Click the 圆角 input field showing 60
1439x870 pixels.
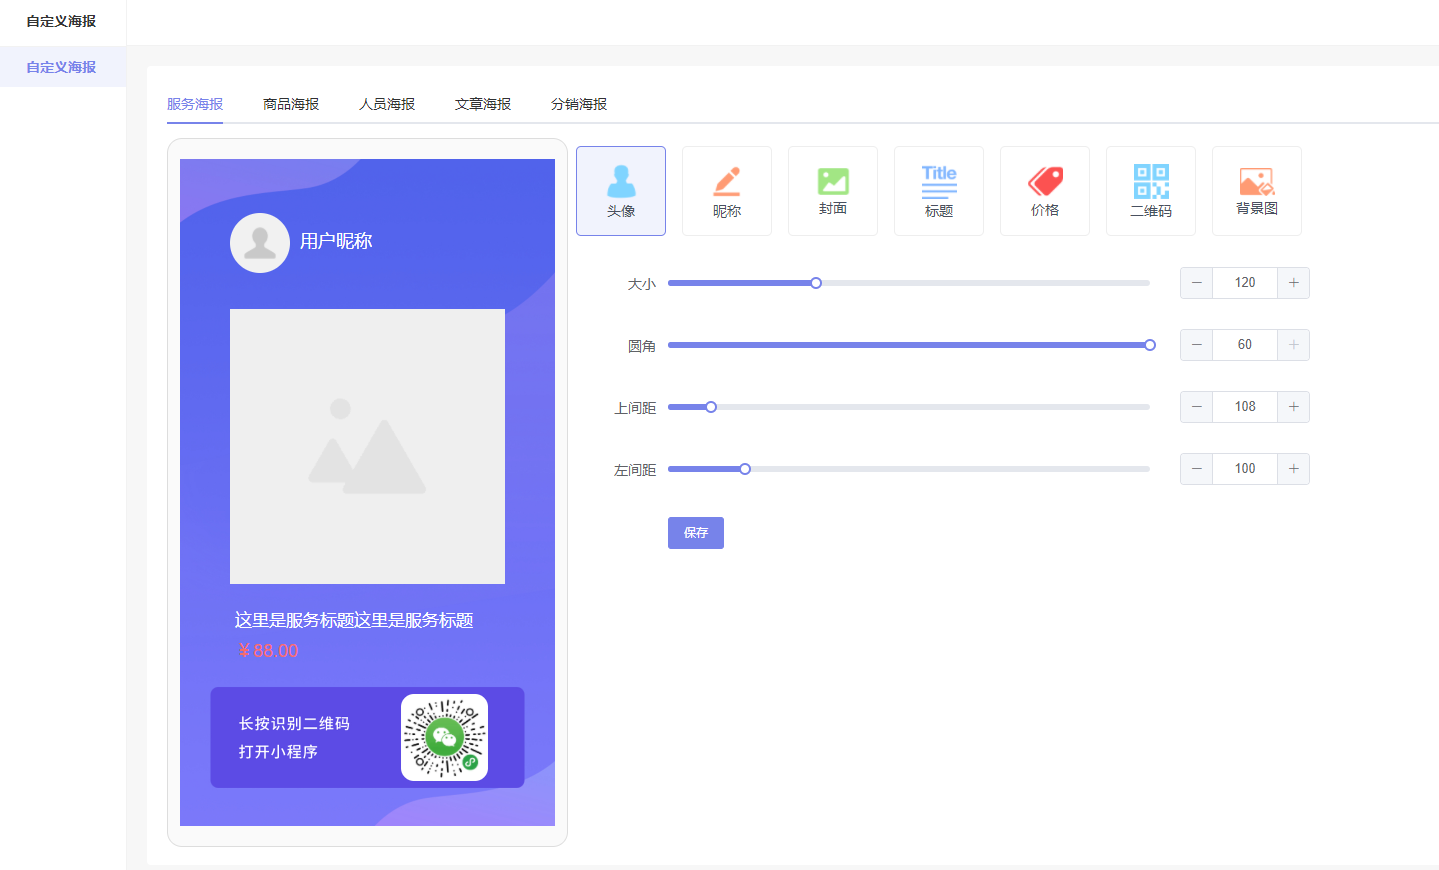click(1245, 345)
